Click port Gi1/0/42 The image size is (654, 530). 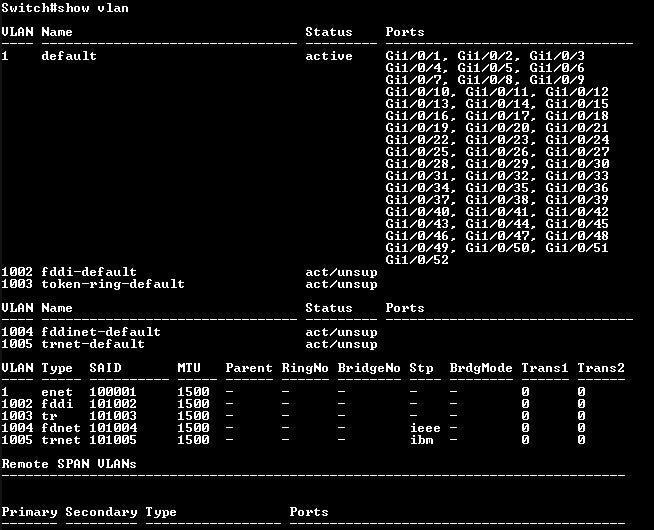point(577,212)
